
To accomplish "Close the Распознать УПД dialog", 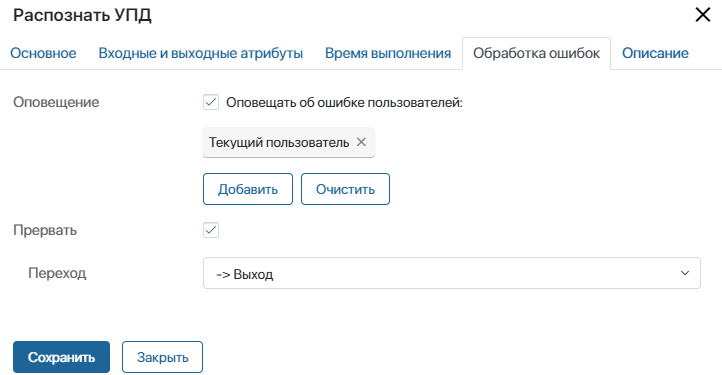I will [703, 15].
